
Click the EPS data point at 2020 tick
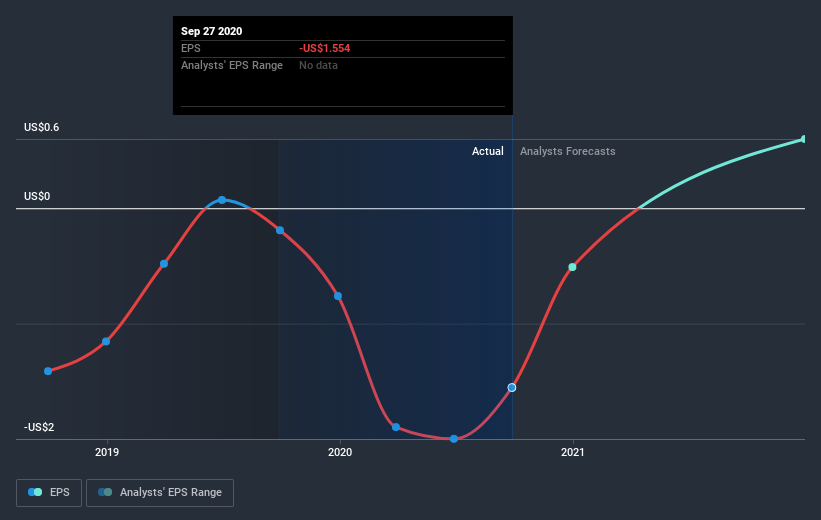tap(338, 296)
